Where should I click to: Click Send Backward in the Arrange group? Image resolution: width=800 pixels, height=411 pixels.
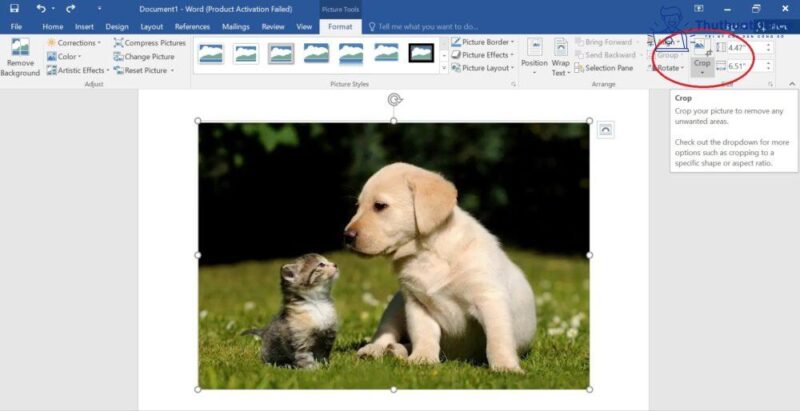(x=605, y=55)
